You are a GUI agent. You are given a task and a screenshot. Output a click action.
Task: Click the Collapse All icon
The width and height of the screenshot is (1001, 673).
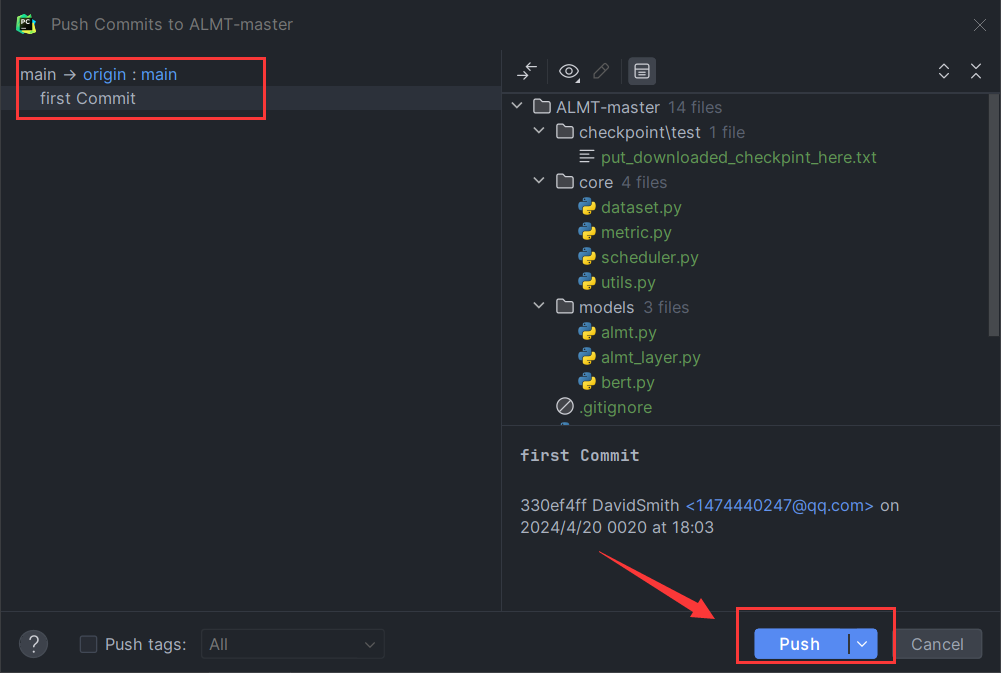pyautogui.click(x=975, y=71)
